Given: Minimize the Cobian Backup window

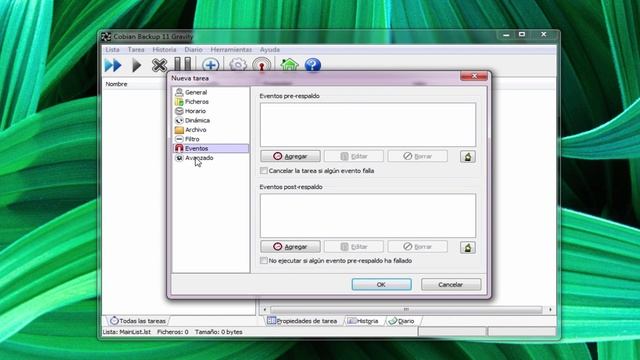Looking at the screenshot, I should tap(507, 35).
